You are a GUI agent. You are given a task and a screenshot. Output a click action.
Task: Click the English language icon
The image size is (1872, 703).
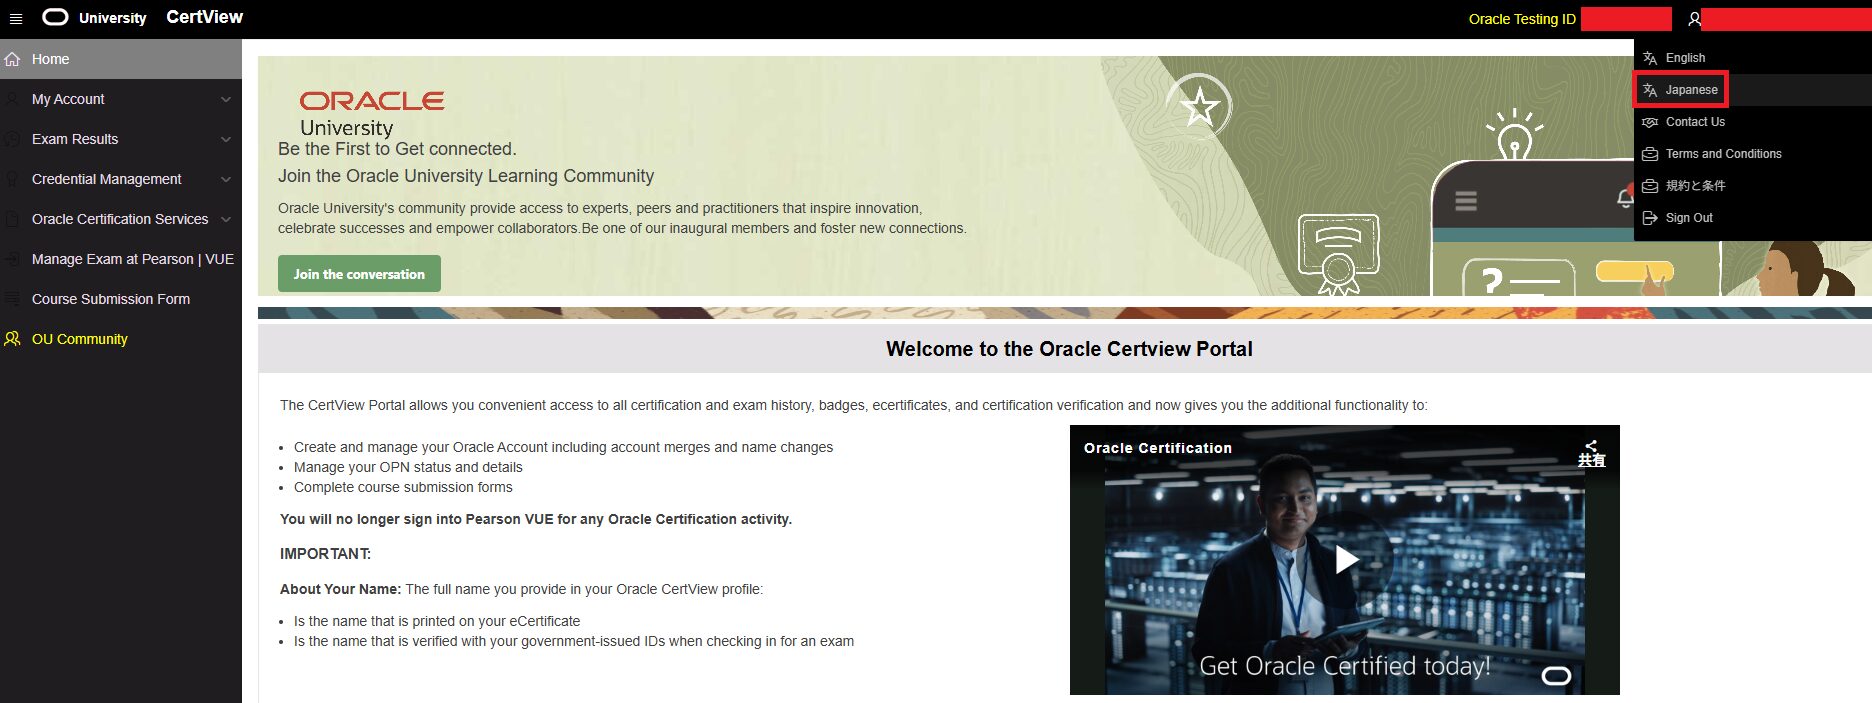pos(1650,58)
